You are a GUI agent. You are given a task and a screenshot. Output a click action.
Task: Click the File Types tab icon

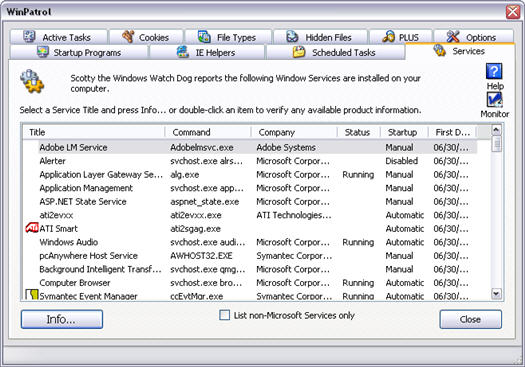pos(204,36)
